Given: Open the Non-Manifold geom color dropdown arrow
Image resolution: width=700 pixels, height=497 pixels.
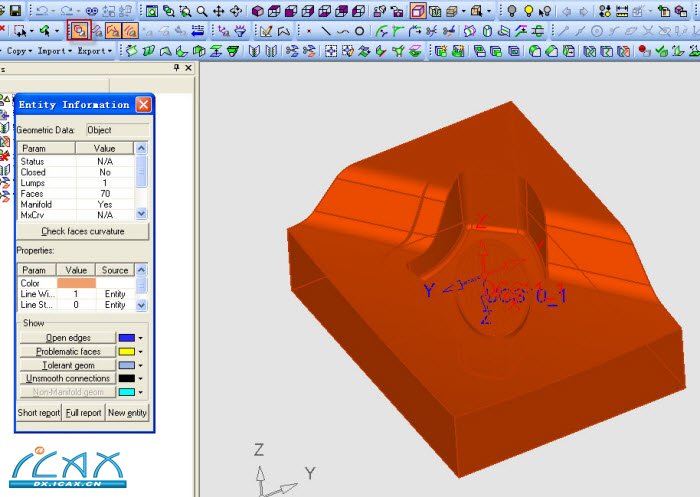Looking at the screenshot, I should coord(141,392).
